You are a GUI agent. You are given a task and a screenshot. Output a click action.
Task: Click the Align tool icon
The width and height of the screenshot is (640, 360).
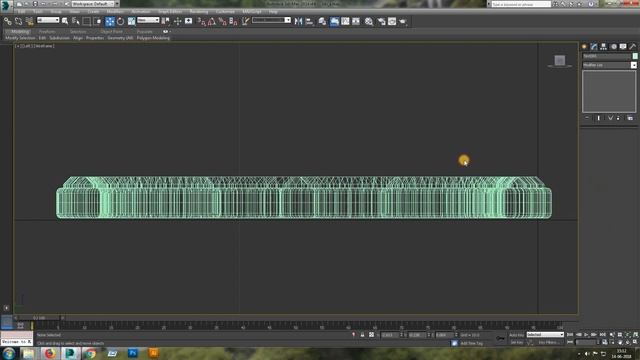point(309,21)
